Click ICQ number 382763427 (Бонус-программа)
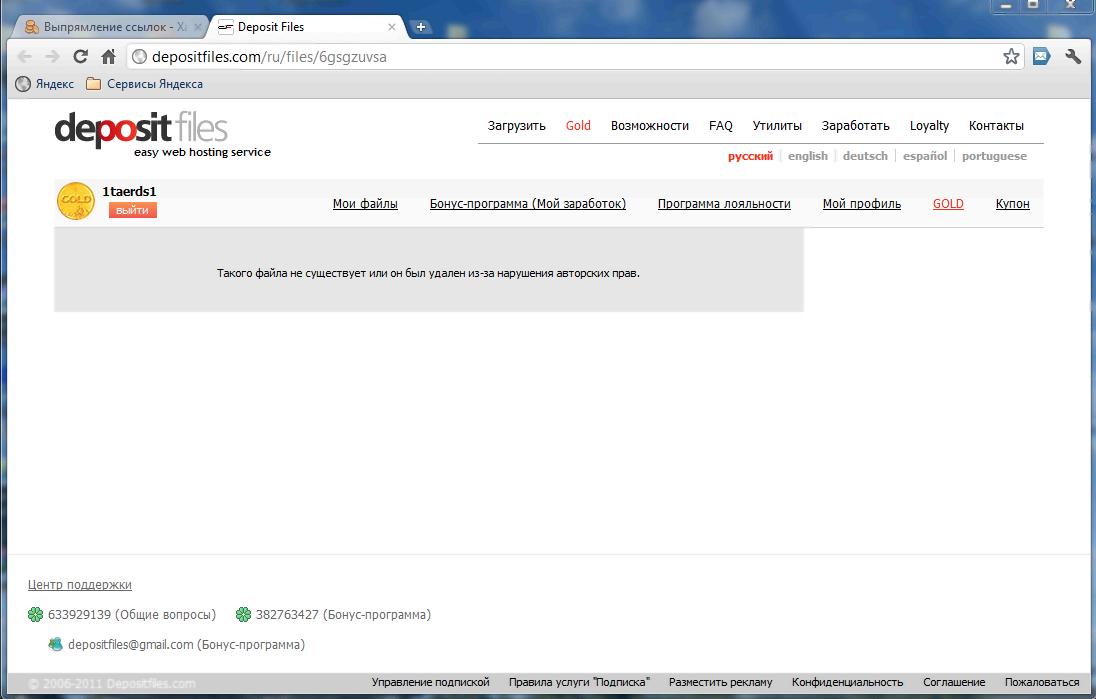 tap(343, 615)
